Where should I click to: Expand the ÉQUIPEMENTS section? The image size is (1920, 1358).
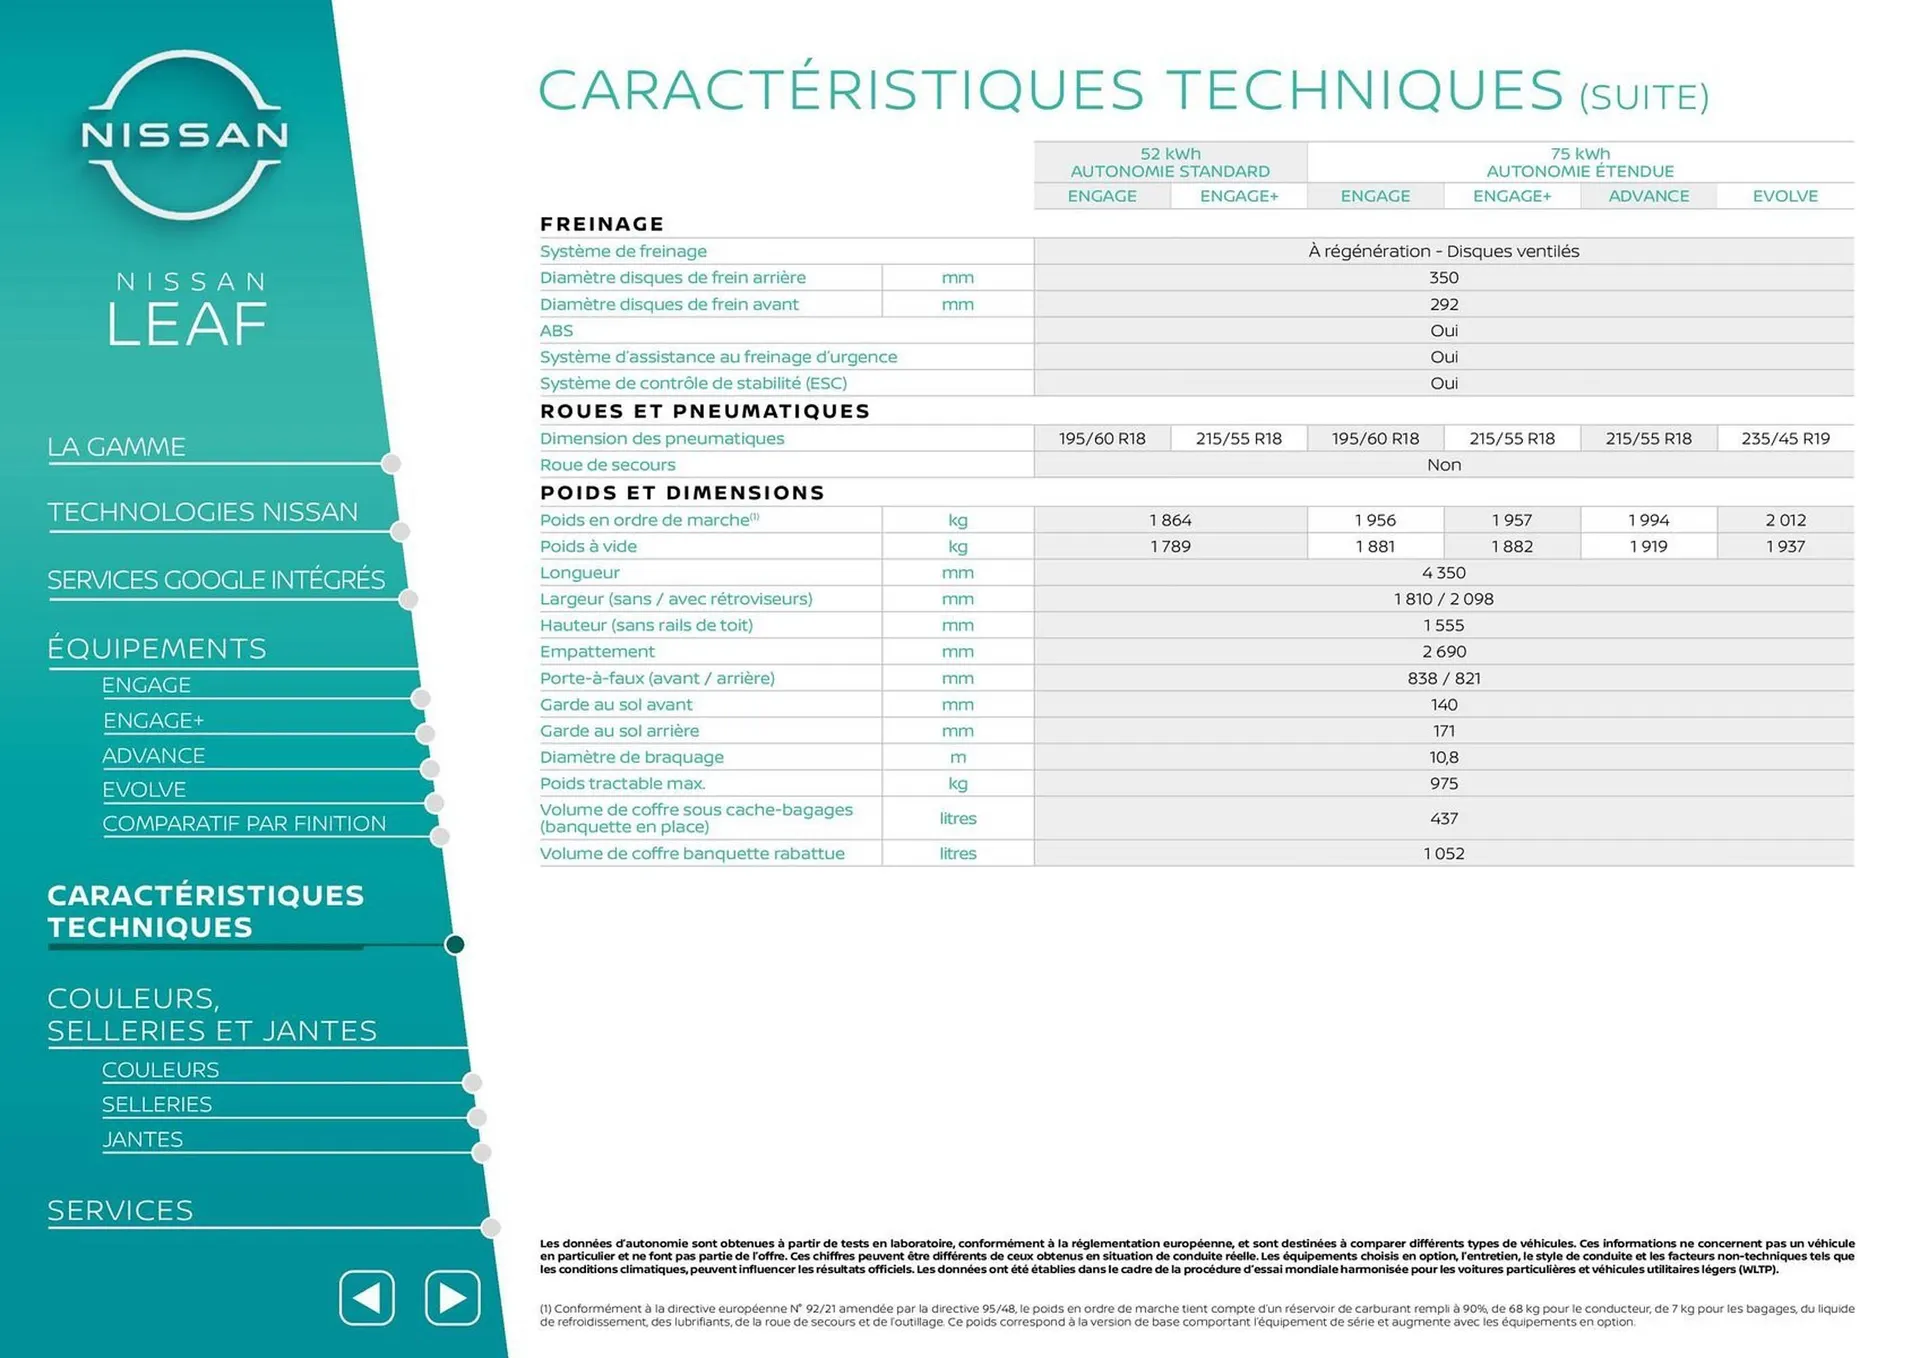pyautogui.click(x=156, y=647)
